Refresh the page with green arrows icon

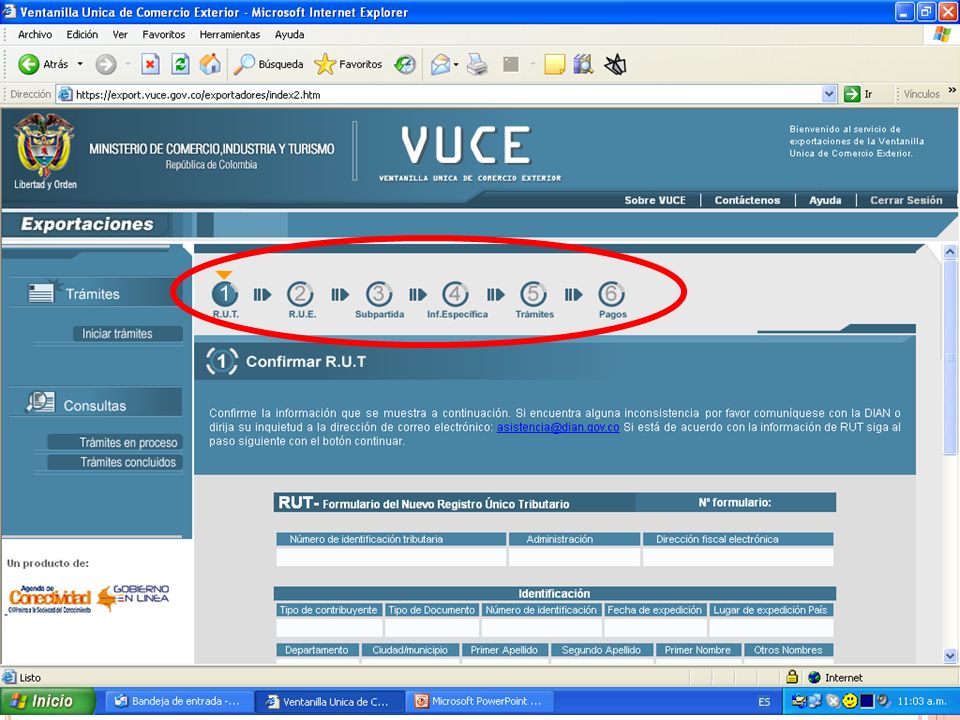180,64
